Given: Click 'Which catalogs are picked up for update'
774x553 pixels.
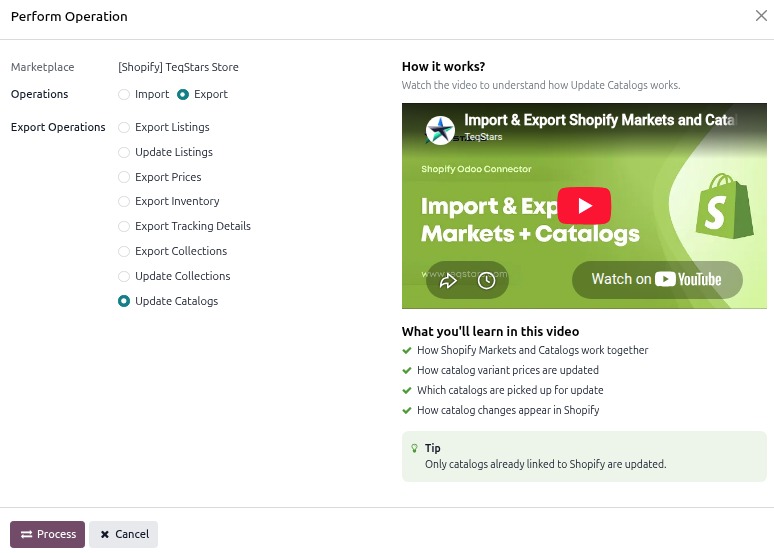Looking at the screenshot, I should (510, 390).
